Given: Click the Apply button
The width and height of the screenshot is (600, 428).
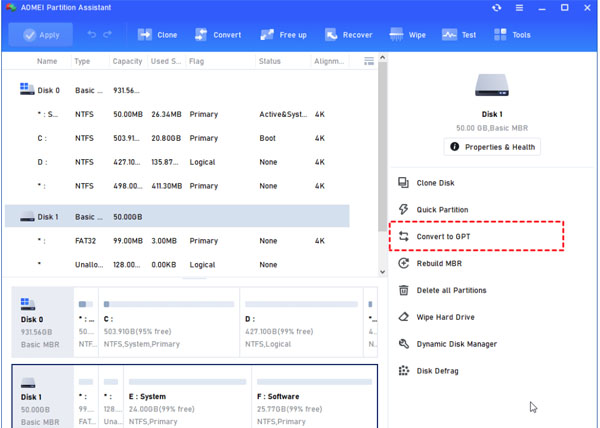Looking at the screenshot, I should click(x=41, y=35).
